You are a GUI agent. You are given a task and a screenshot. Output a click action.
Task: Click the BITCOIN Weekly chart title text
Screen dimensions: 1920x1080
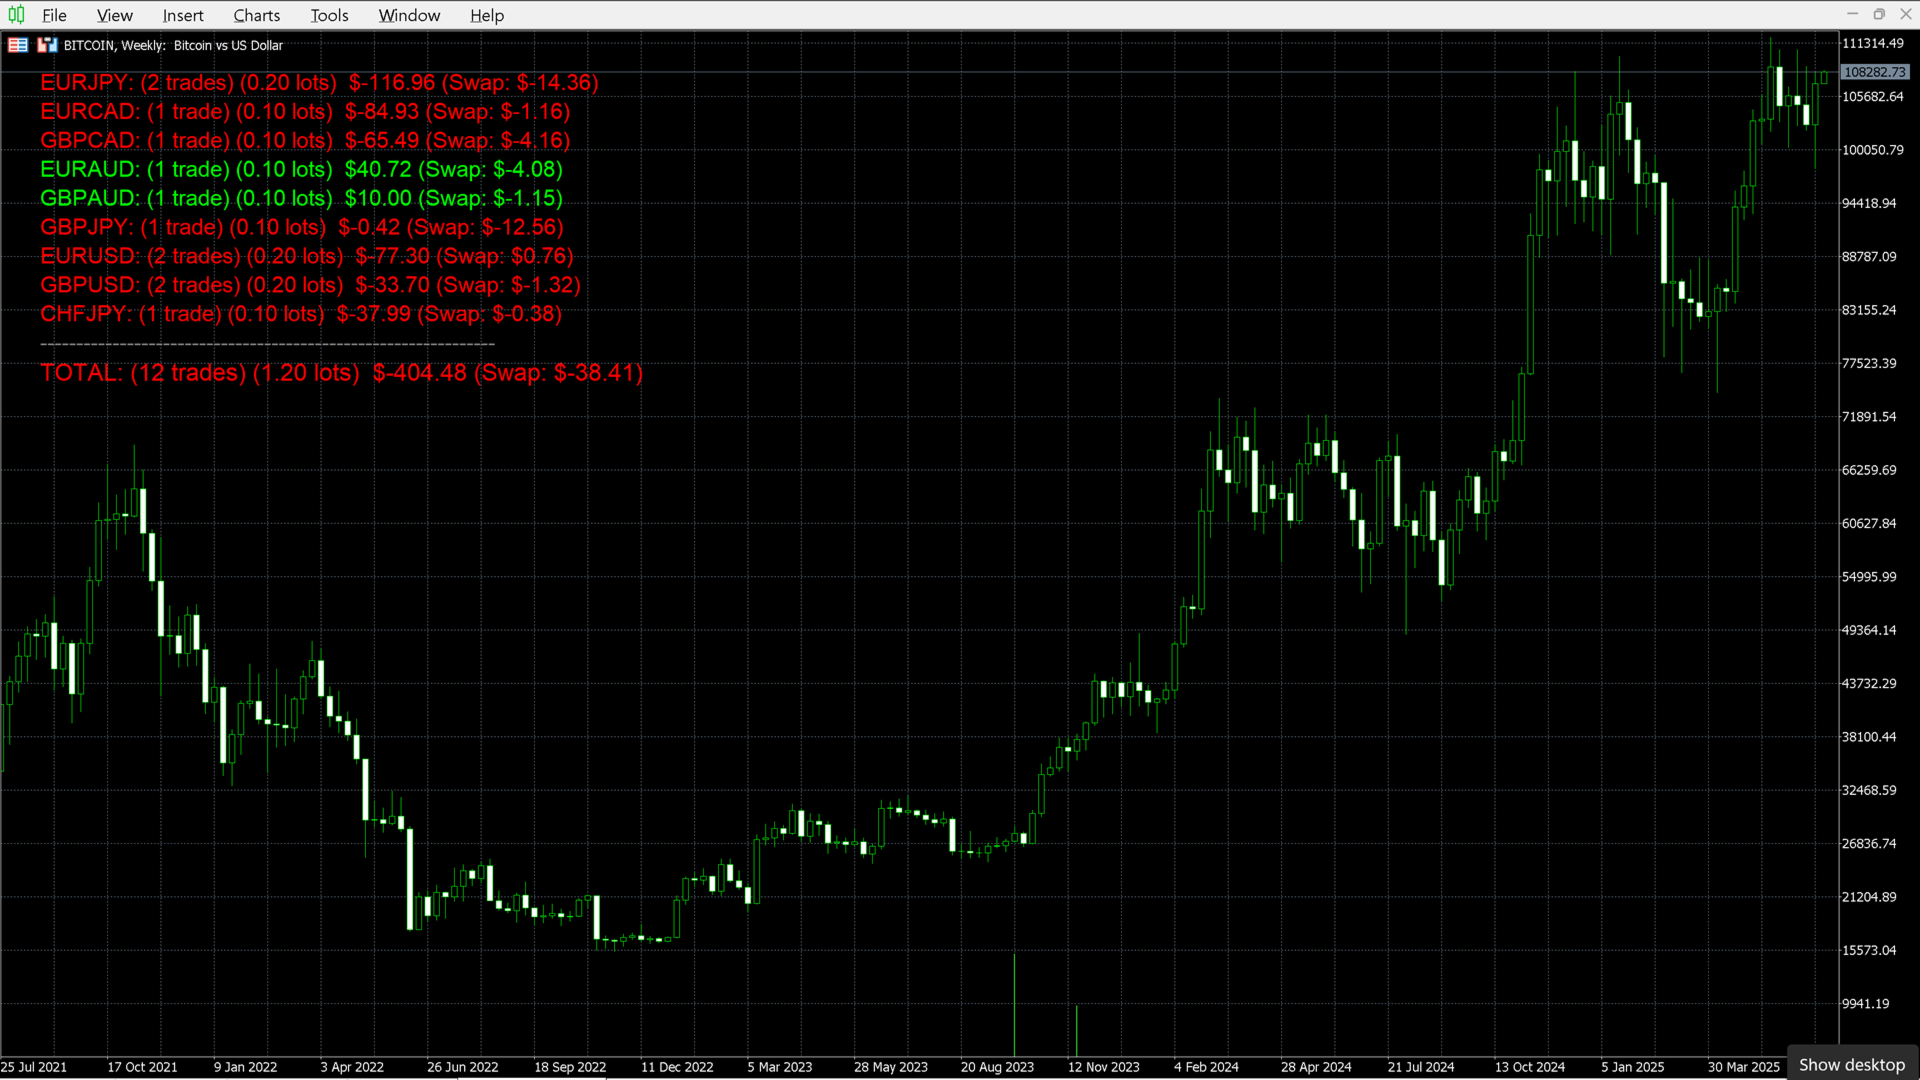[x=172, y=45]
